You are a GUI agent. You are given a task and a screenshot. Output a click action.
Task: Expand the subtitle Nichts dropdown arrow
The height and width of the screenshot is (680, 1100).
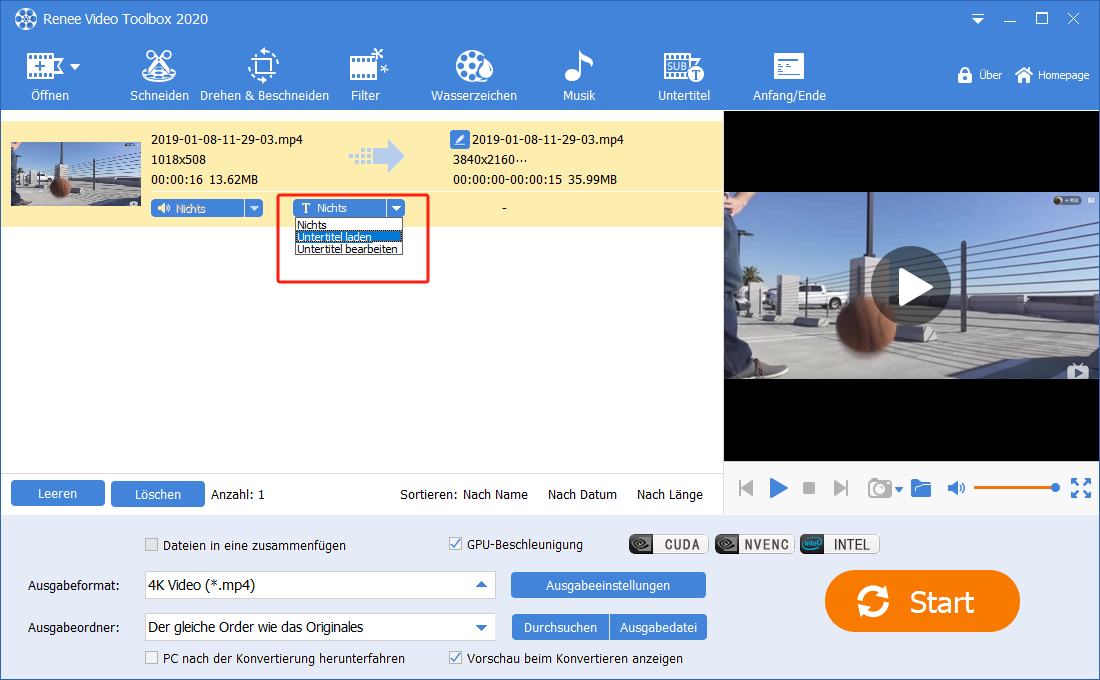[x=396, y=208]
